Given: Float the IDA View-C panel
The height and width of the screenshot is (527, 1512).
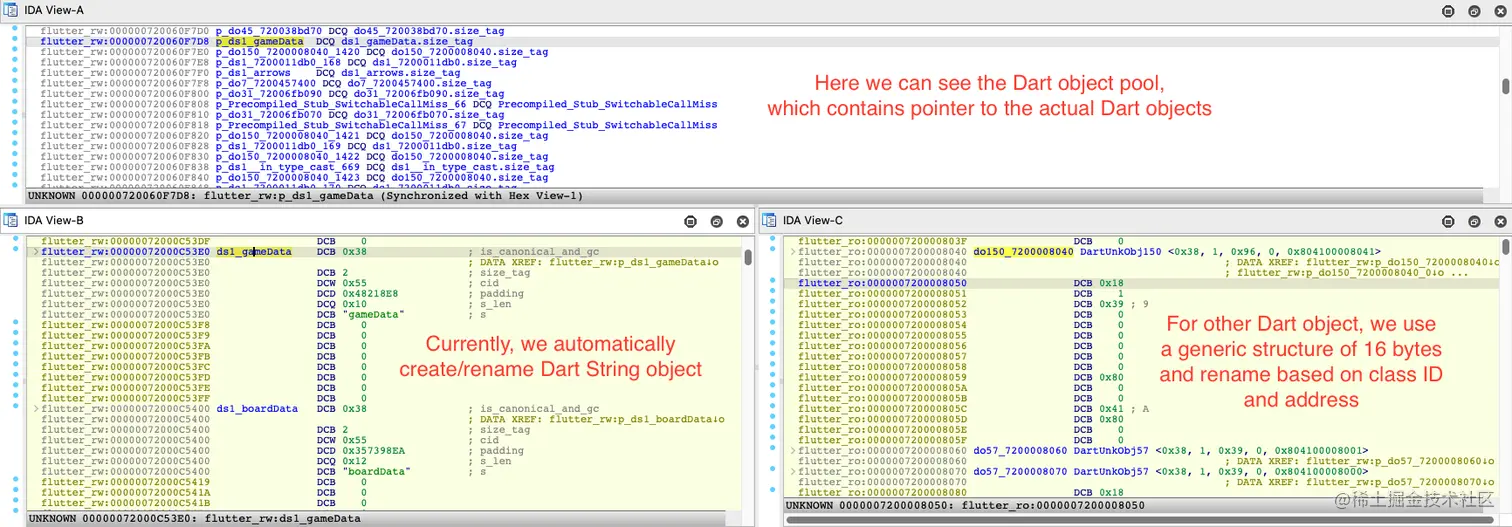Looking at the screenshot, I should click(1448, 221).
